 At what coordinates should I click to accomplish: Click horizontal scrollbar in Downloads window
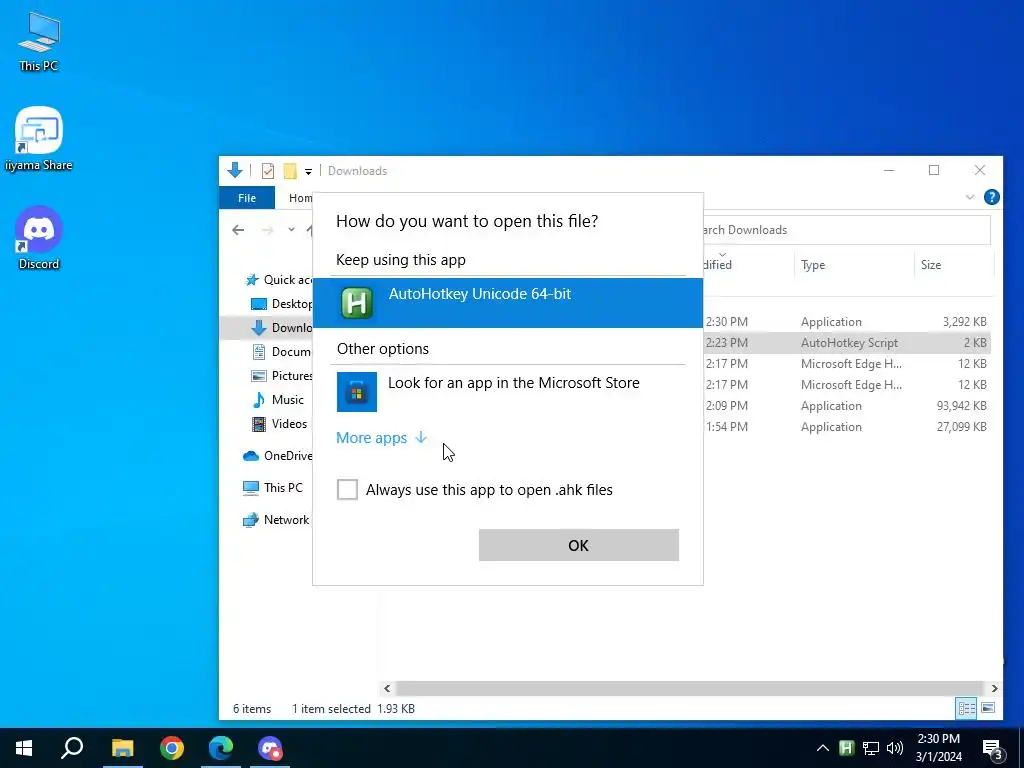(690, 688)
